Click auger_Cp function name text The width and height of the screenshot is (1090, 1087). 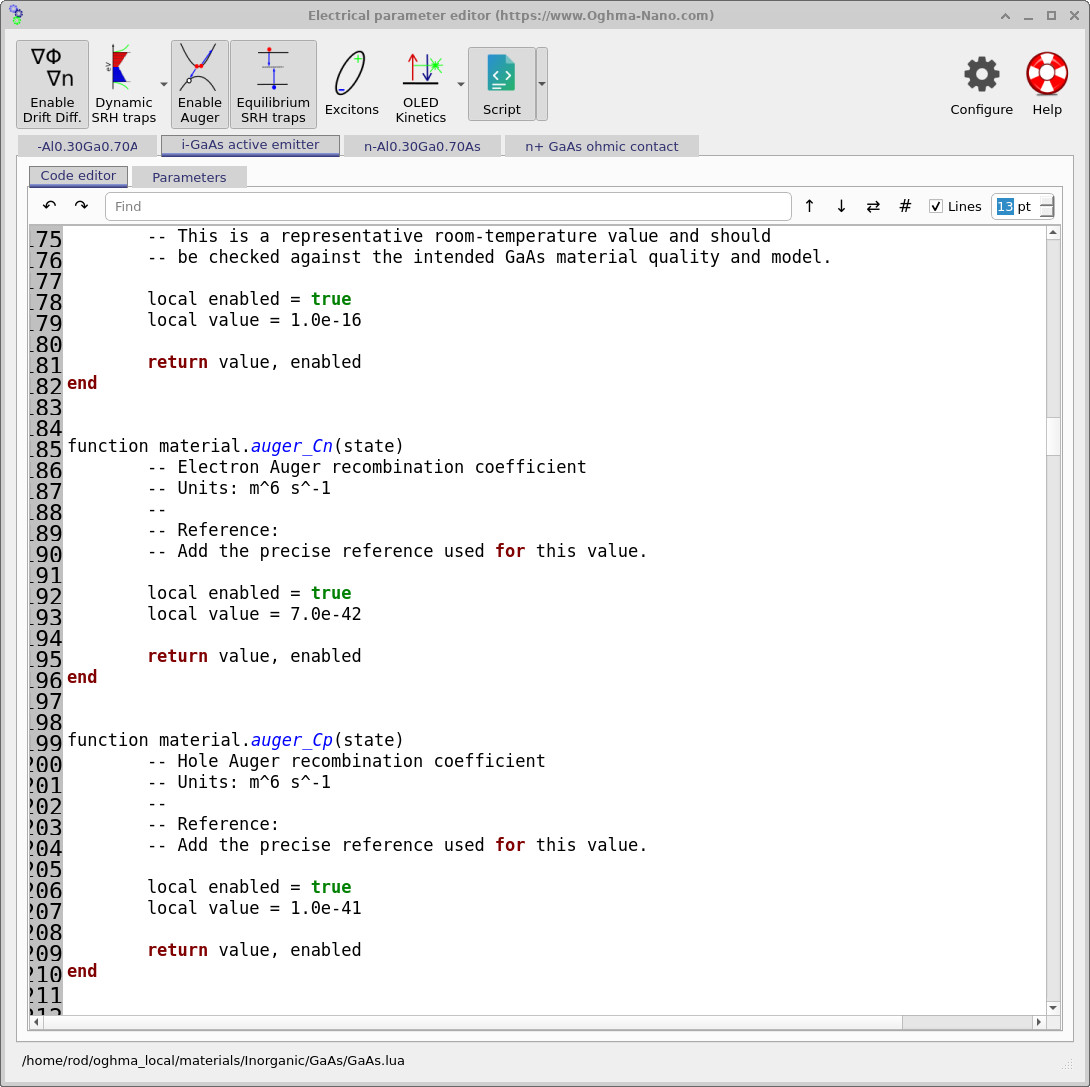291,739
